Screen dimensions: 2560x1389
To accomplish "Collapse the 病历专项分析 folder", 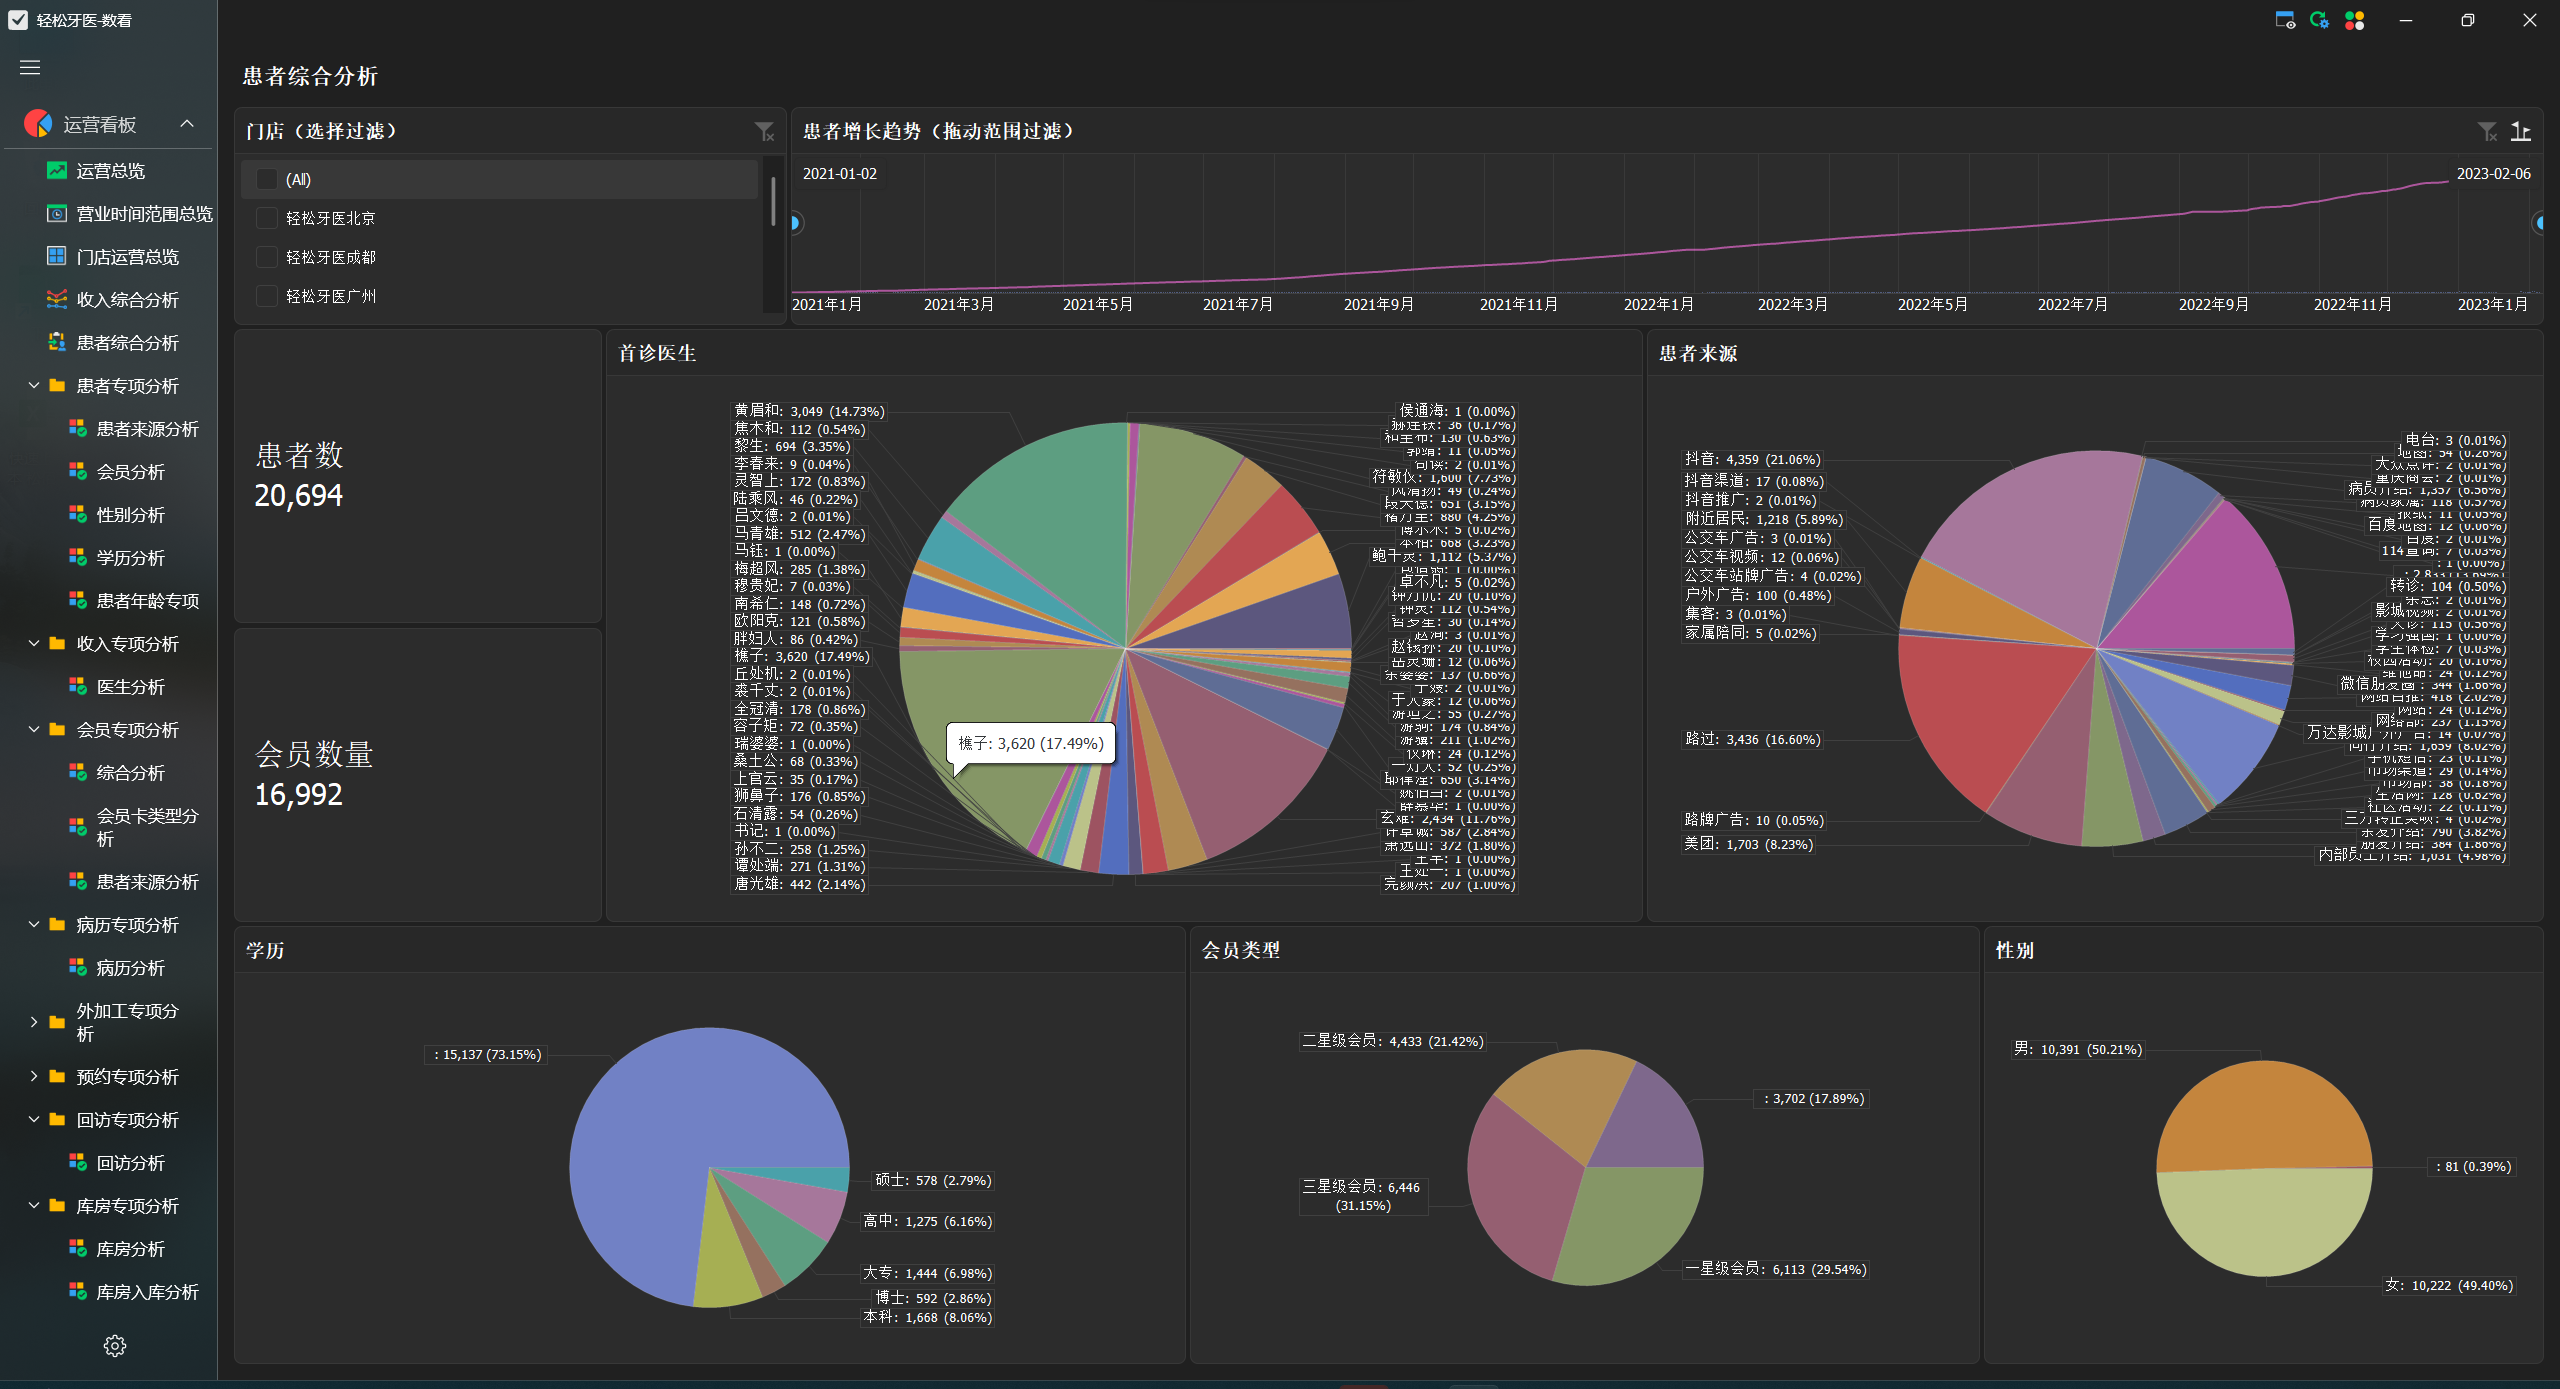I will point(34,925).
